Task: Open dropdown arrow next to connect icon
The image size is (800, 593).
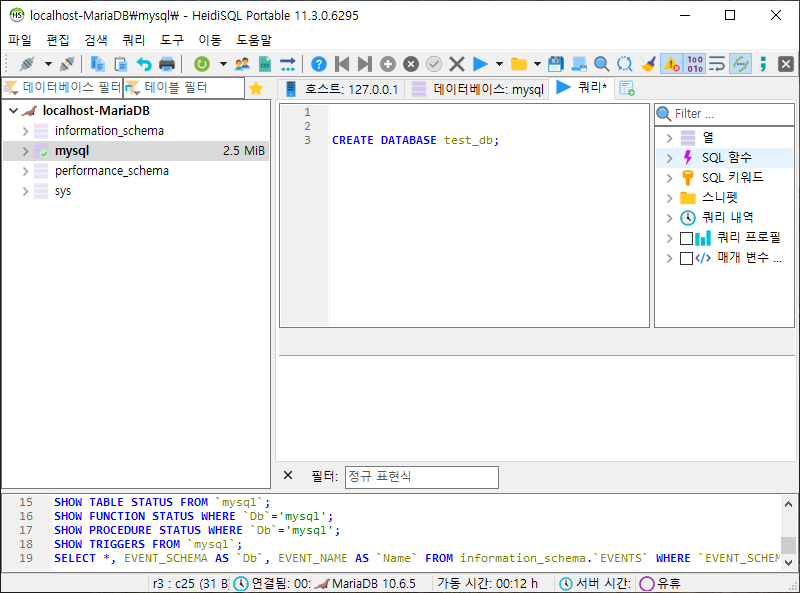Action: pos(48,64)
